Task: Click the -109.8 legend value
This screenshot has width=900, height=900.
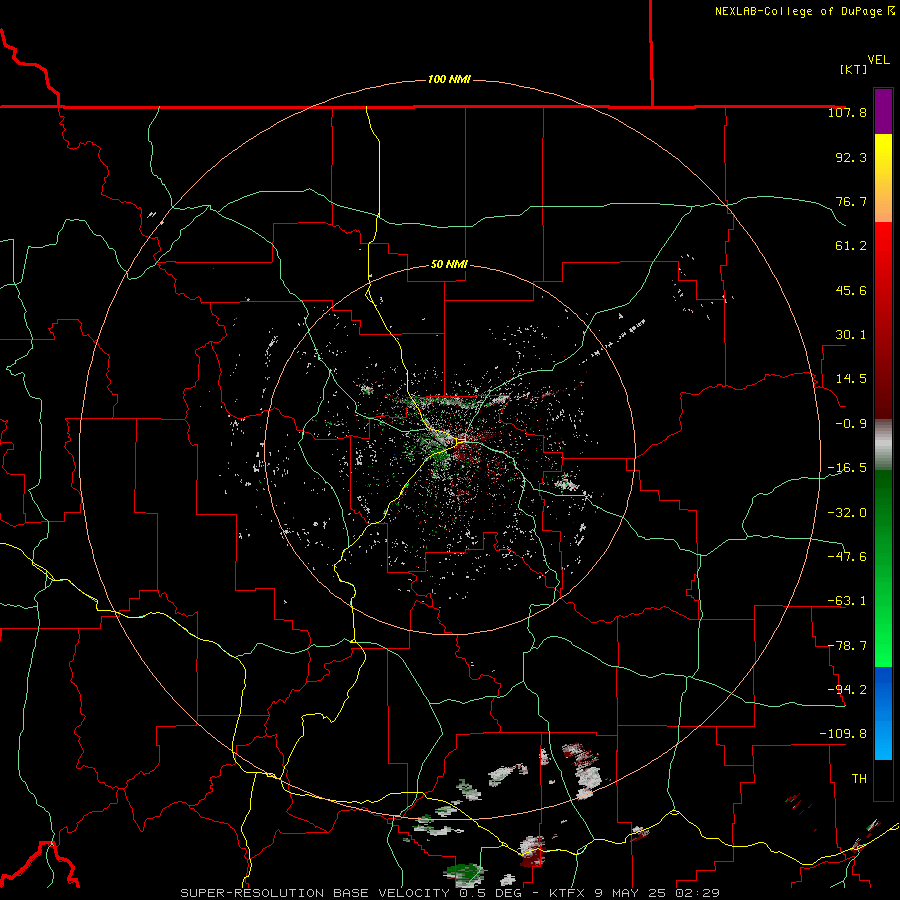Action: click(843, 734)
